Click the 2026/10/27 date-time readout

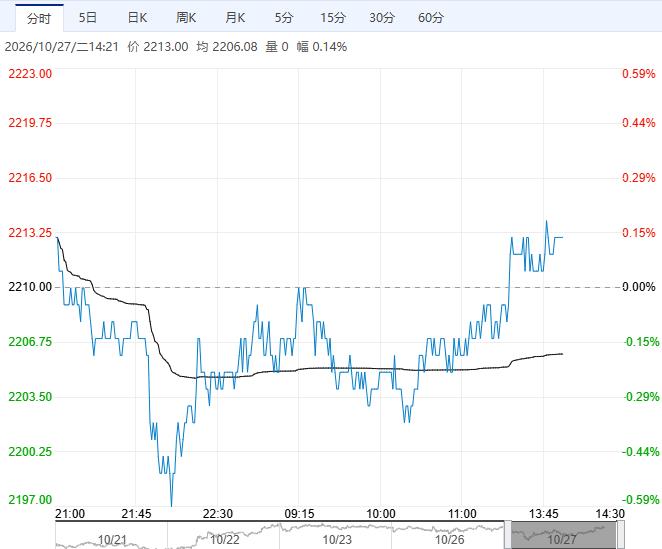[x=62, y=46]
